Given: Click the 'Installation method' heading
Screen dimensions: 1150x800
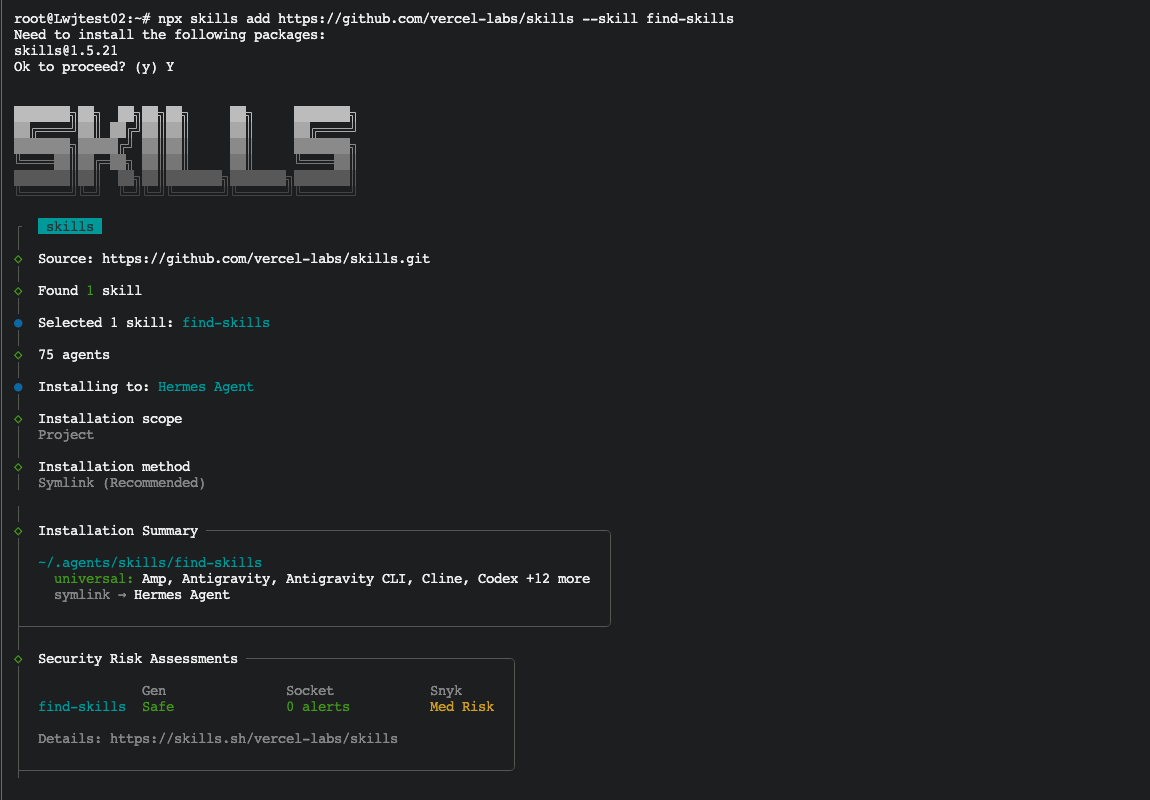Looking at the screenshot, I should click(114, 467).
